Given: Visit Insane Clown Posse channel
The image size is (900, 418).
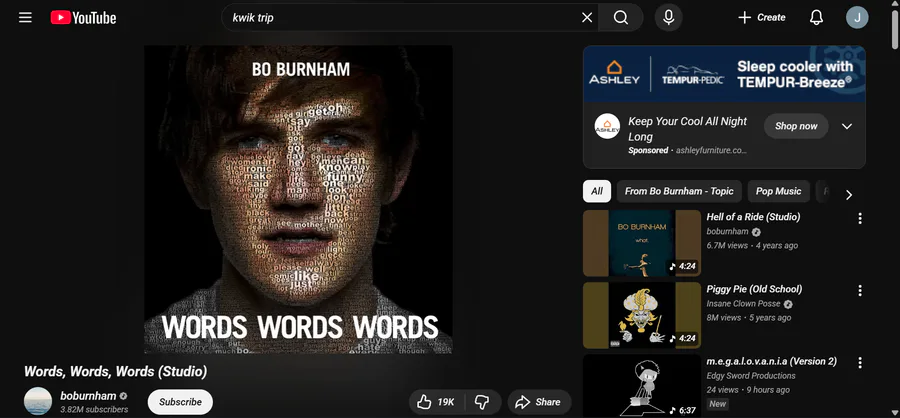Looking at the screenshot, I should 744,304.
